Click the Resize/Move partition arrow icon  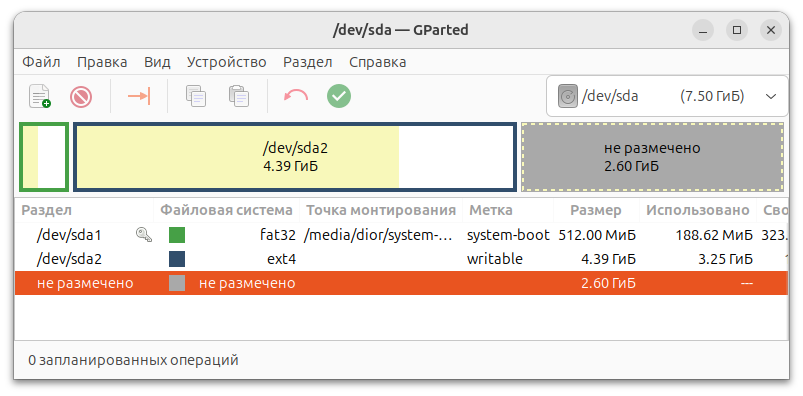(139, 96)
